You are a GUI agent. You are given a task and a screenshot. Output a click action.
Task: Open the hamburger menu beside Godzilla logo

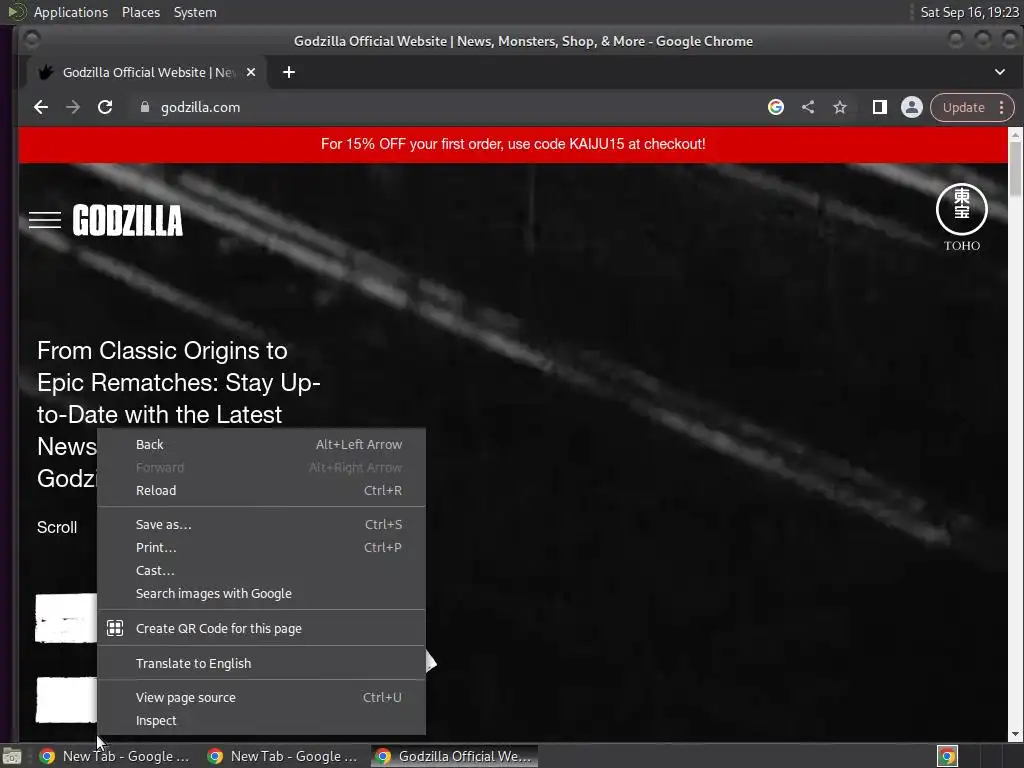tap(44, 221)
